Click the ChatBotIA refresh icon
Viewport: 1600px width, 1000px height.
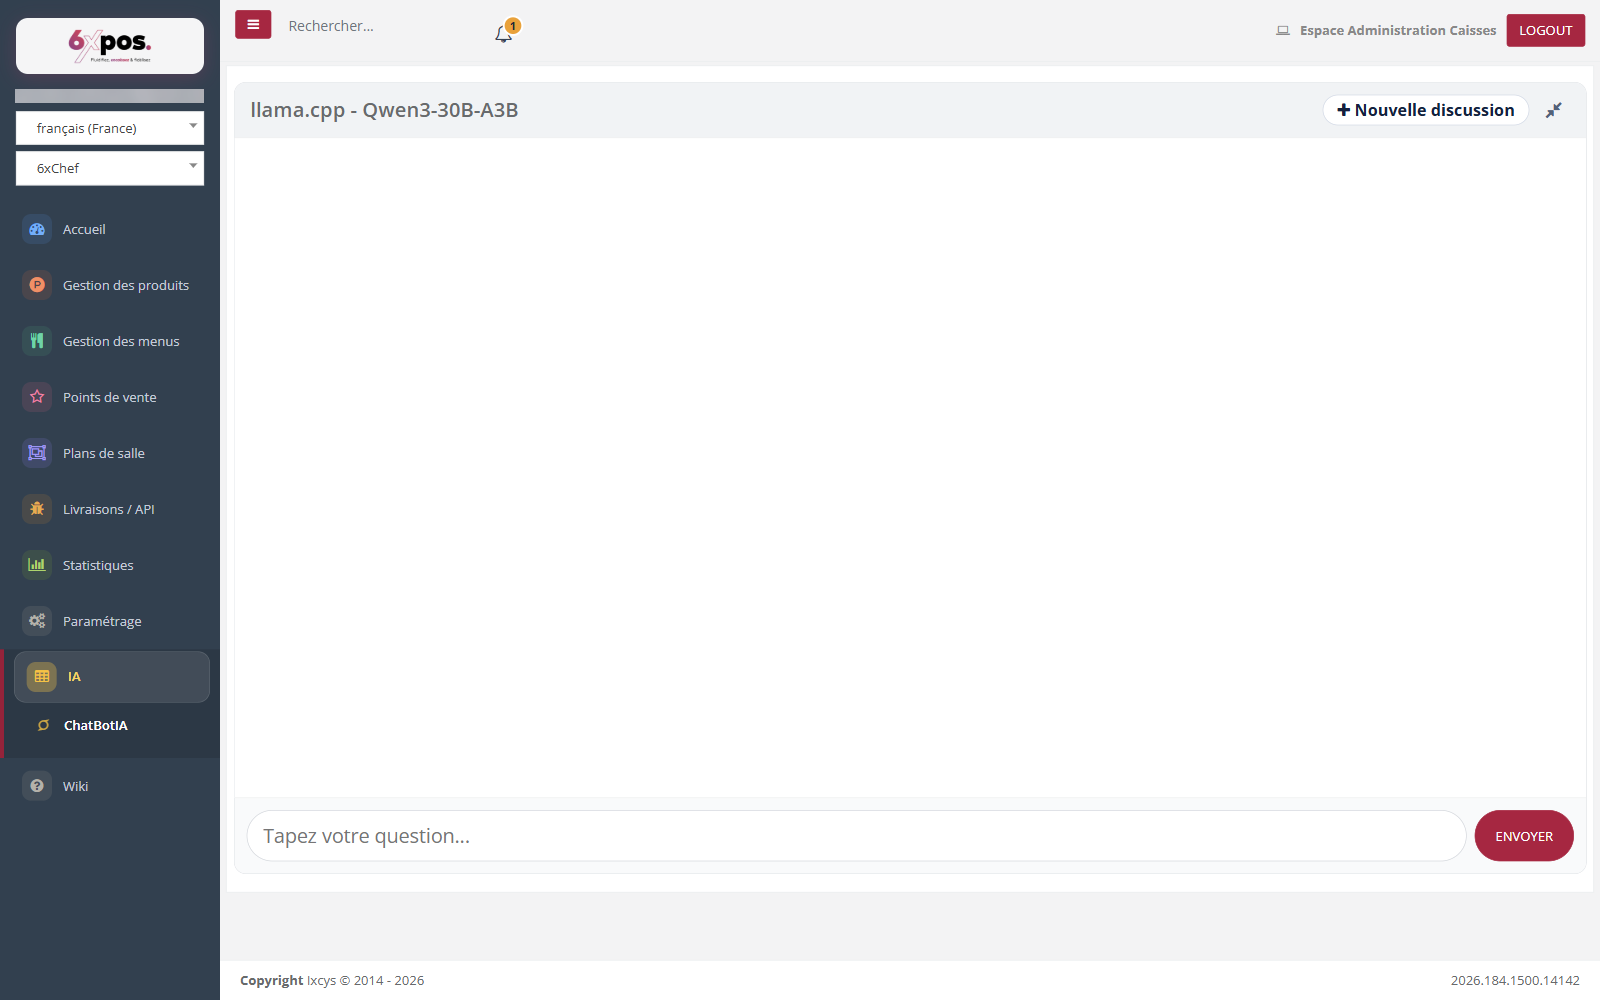pos(43,726)
